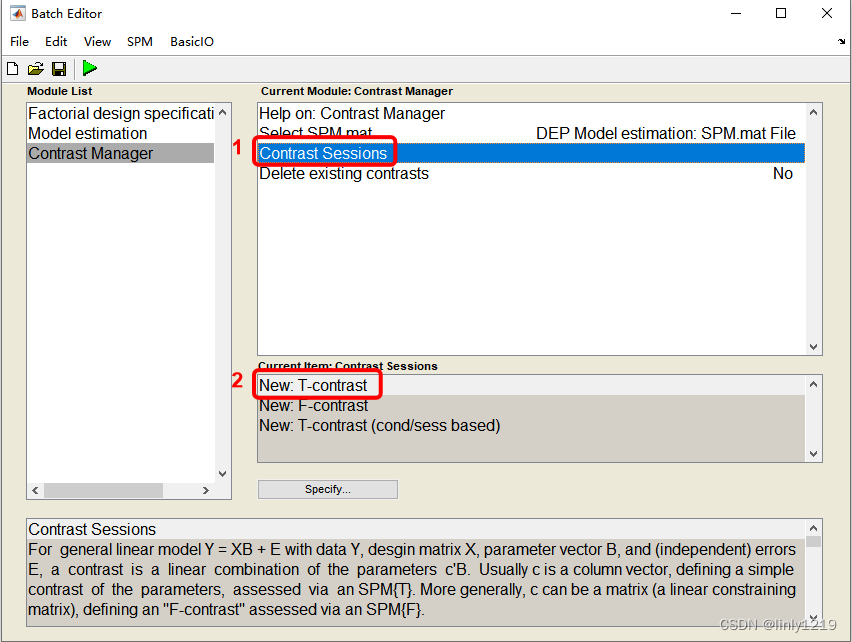Run the batch with the green arrow

[89, 68]
